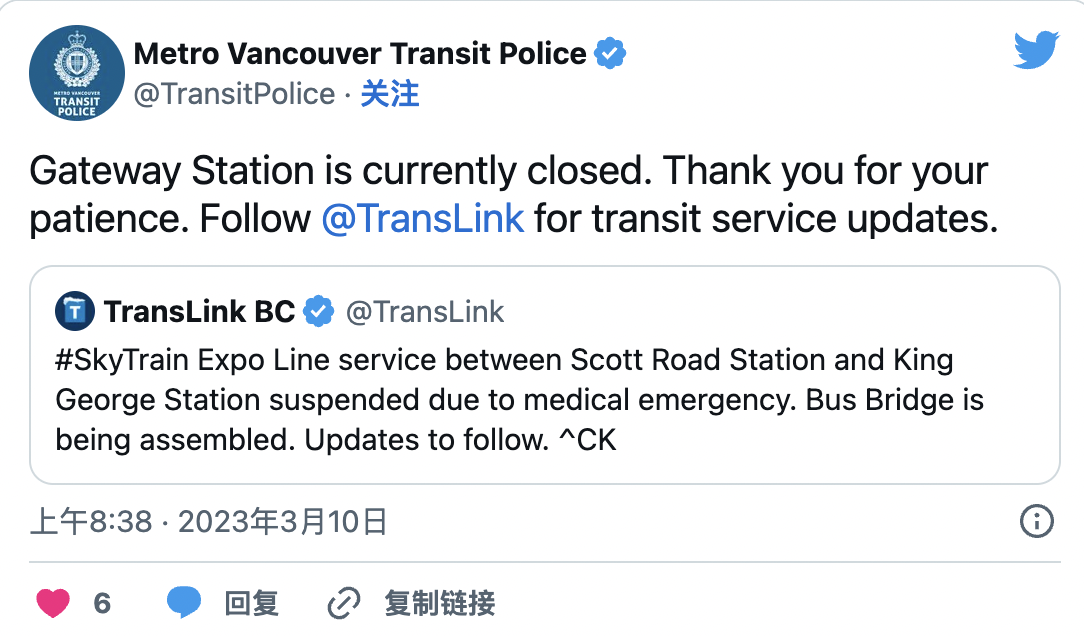Open the Twitter bird logo
The height and width of the screenshot is (636, 1084).
click(x=1036, y=50)
